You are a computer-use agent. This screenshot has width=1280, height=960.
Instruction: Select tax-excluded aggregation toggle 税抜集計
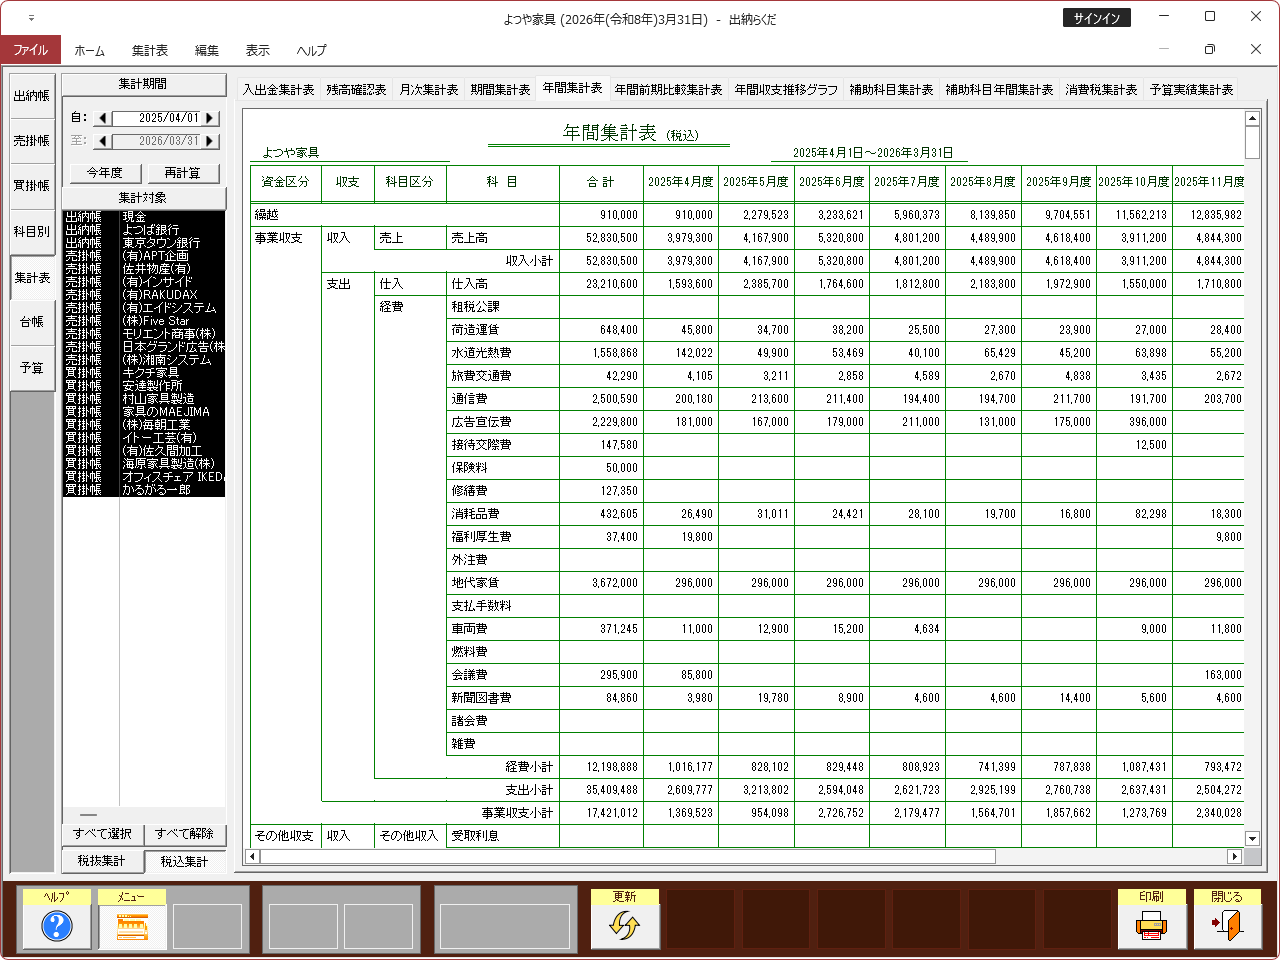(x=102, y=861)
